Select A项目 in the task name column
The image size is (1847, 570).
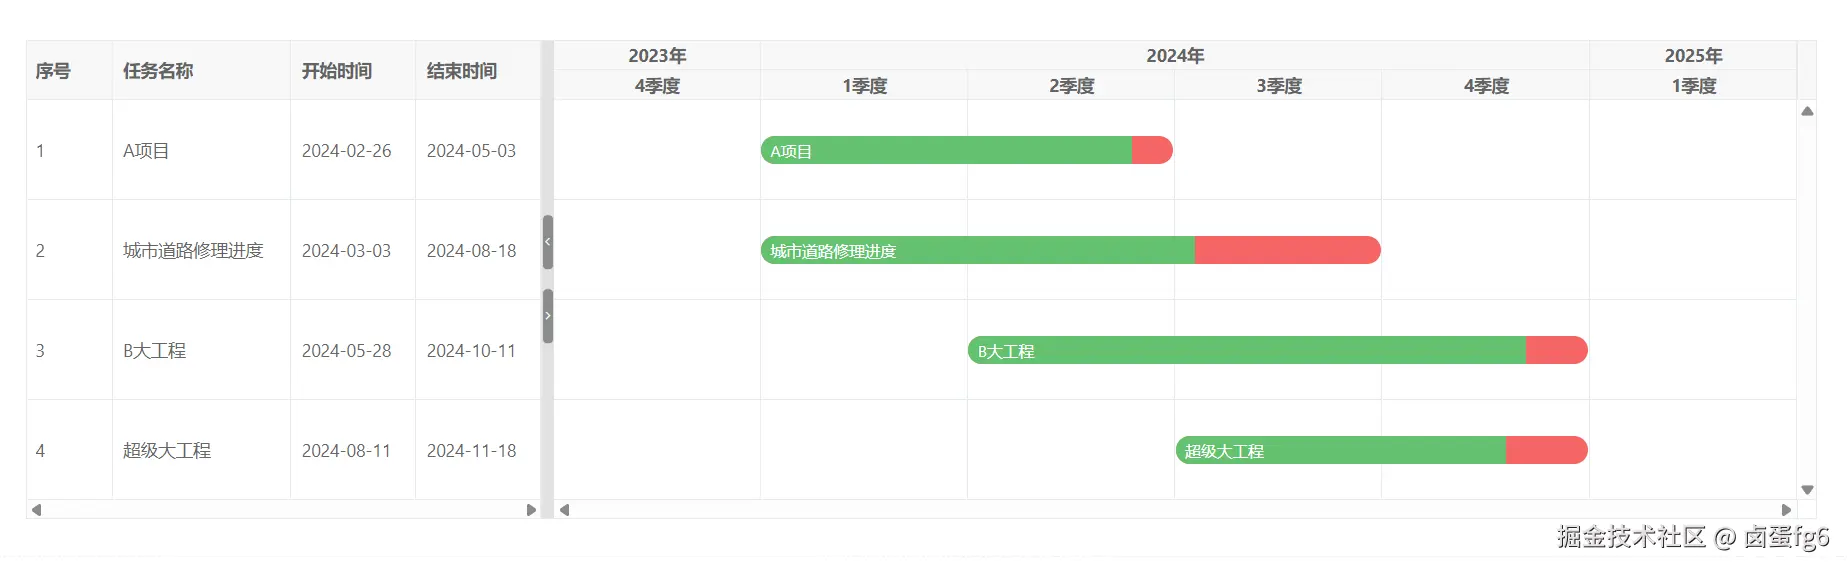(146, 151)
